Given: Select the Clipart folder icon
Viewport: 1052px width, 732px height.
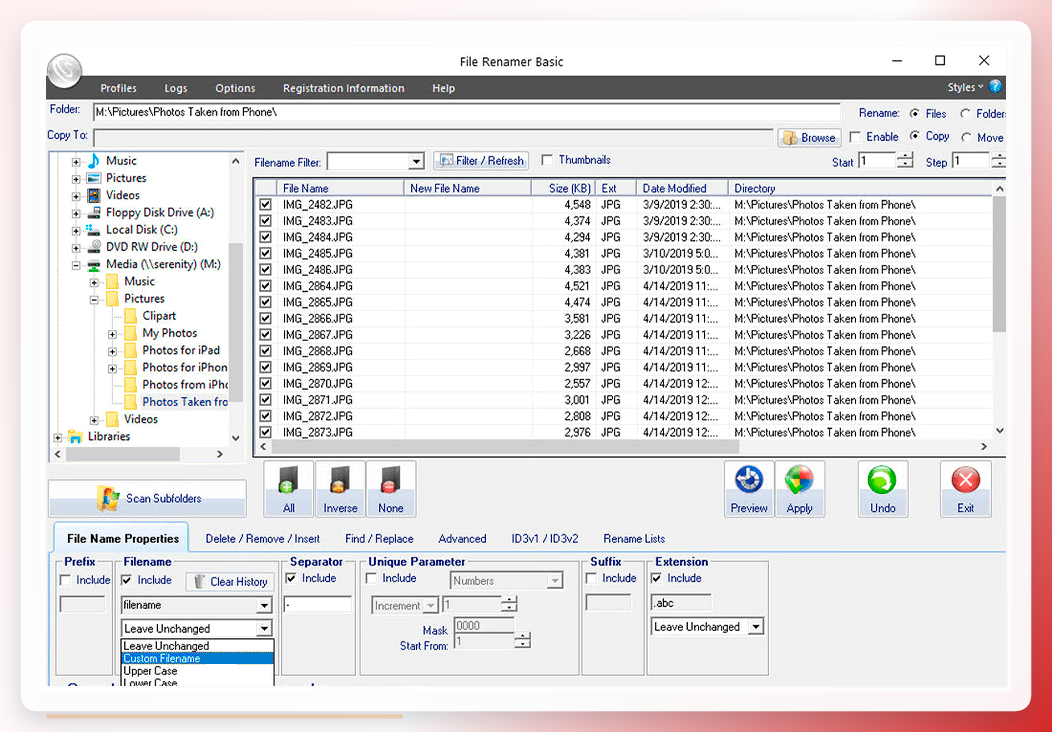Looking at the screenshot, I should (130, 316).
